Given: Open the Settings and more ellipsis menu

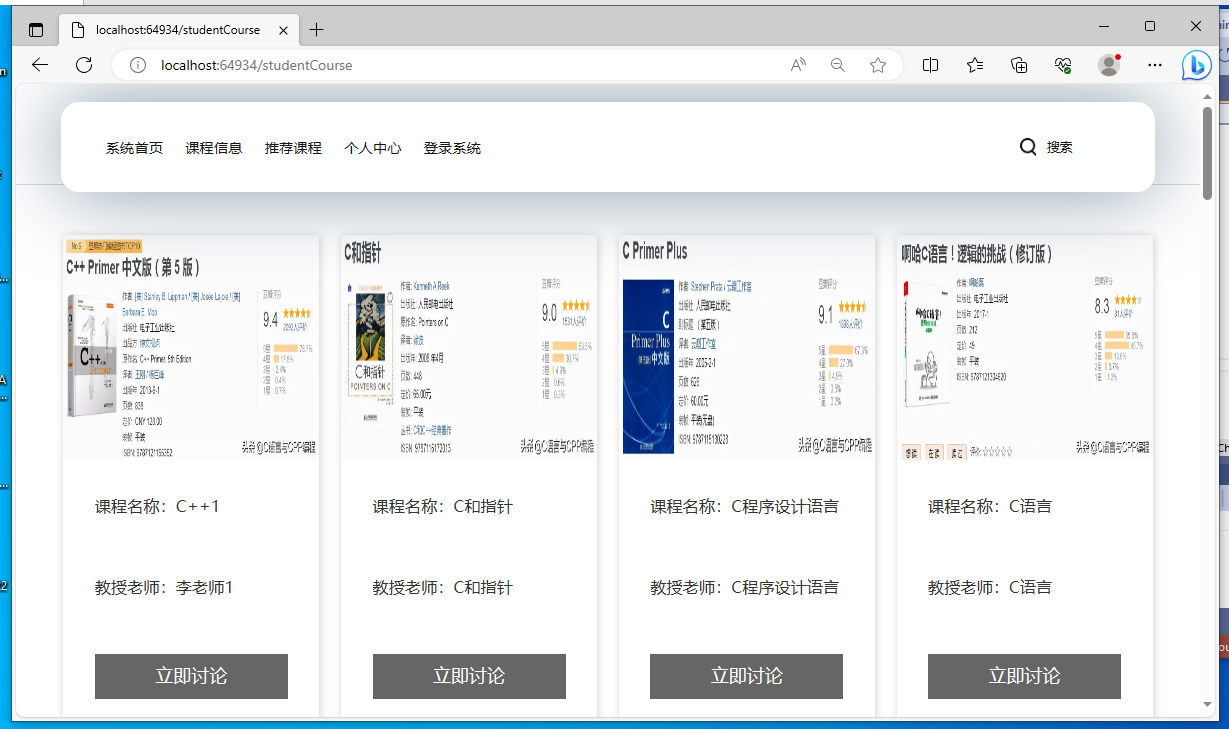Looking at the screenshot, I should 1155,65.
